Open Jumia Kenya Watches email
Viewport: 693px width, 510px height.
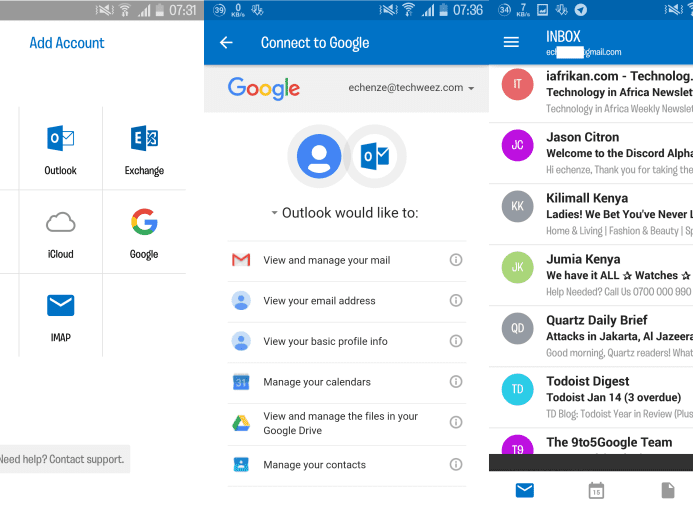(x=591, y=275)
